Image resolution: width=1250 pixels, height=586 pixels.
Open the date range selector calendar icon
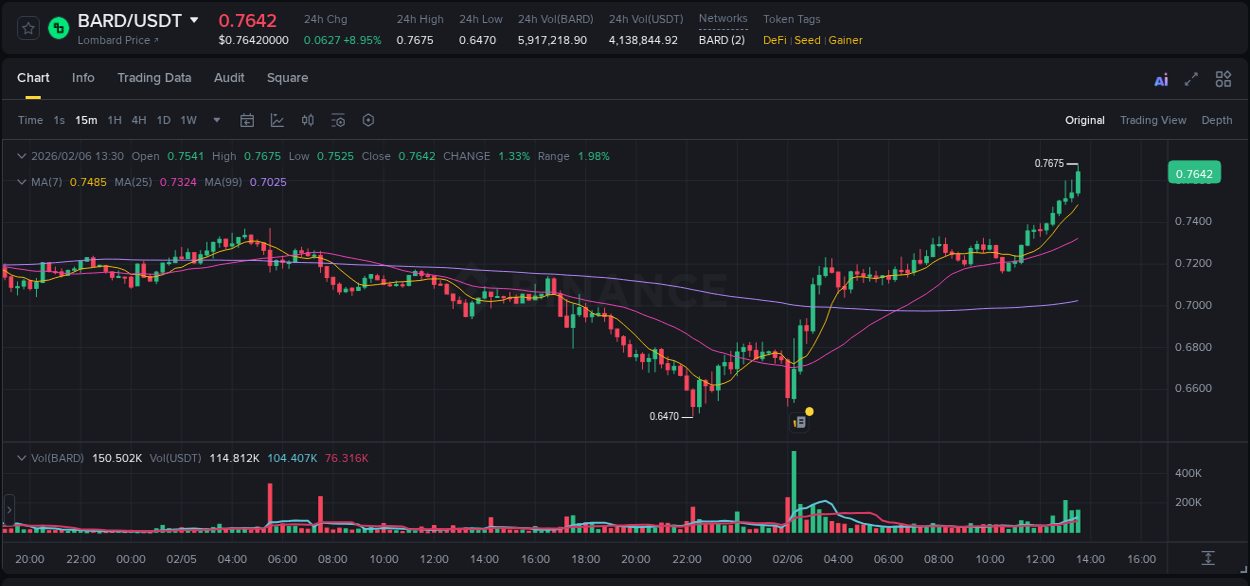pos(247,120)
